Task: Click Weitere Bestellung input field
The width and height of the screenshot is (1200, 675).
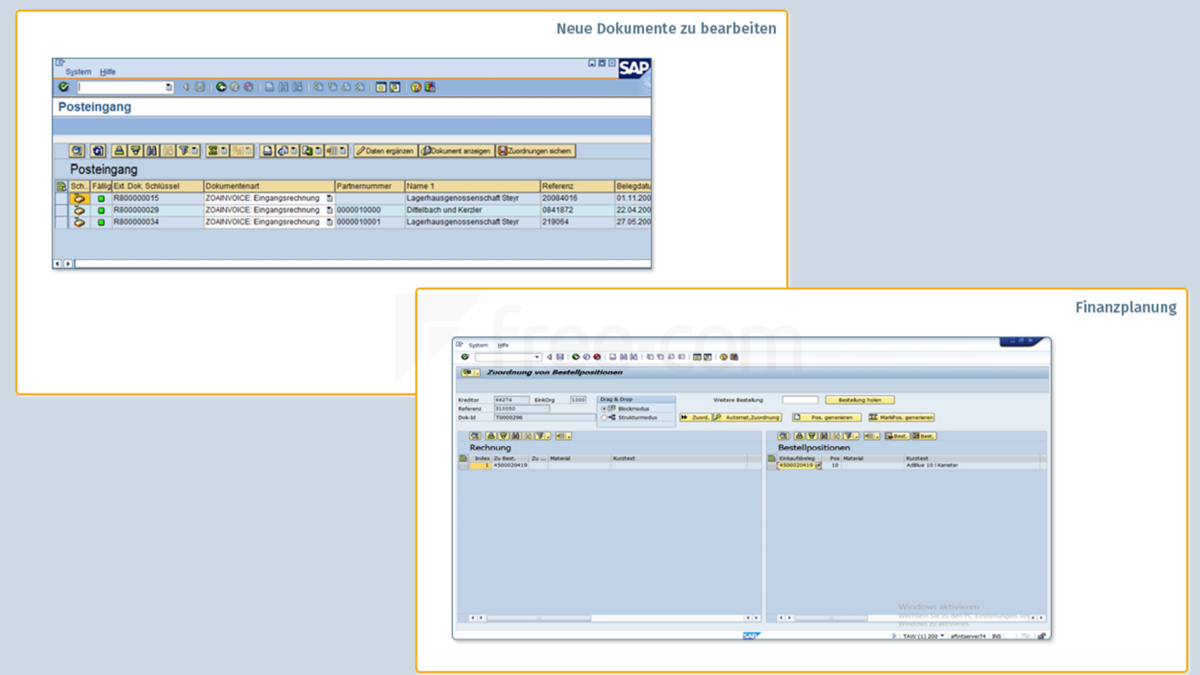Action: tap(800, 400)
